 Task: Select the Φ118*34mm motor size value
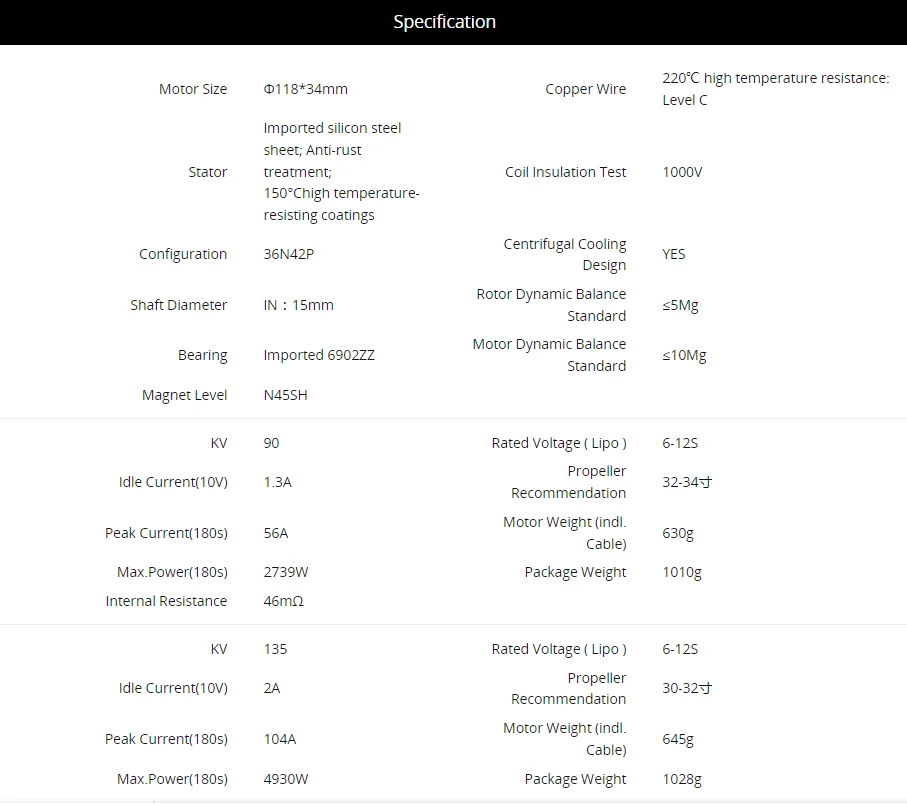(x=306, y=89)
